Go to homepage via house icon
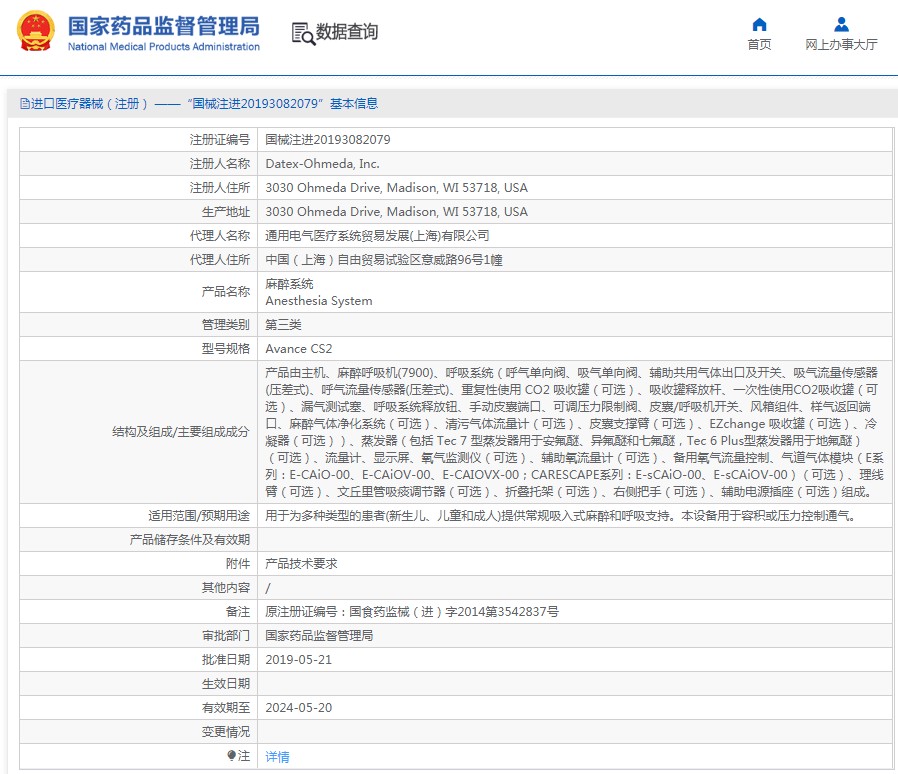The image size is (898, 774). (x=759, y=24)
